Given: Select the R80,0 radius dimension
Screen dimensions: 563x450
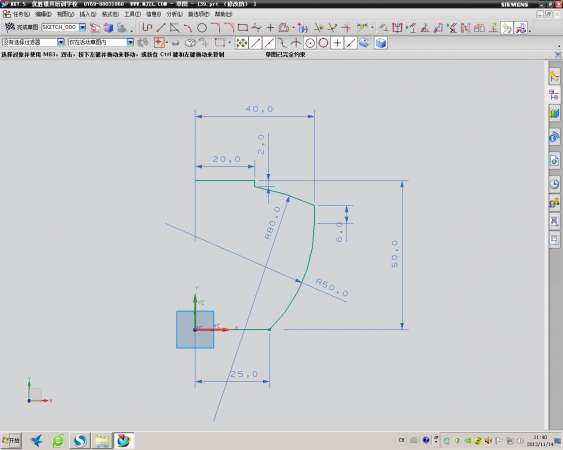Looking at the screenshot, I should (x=273, y=223).
